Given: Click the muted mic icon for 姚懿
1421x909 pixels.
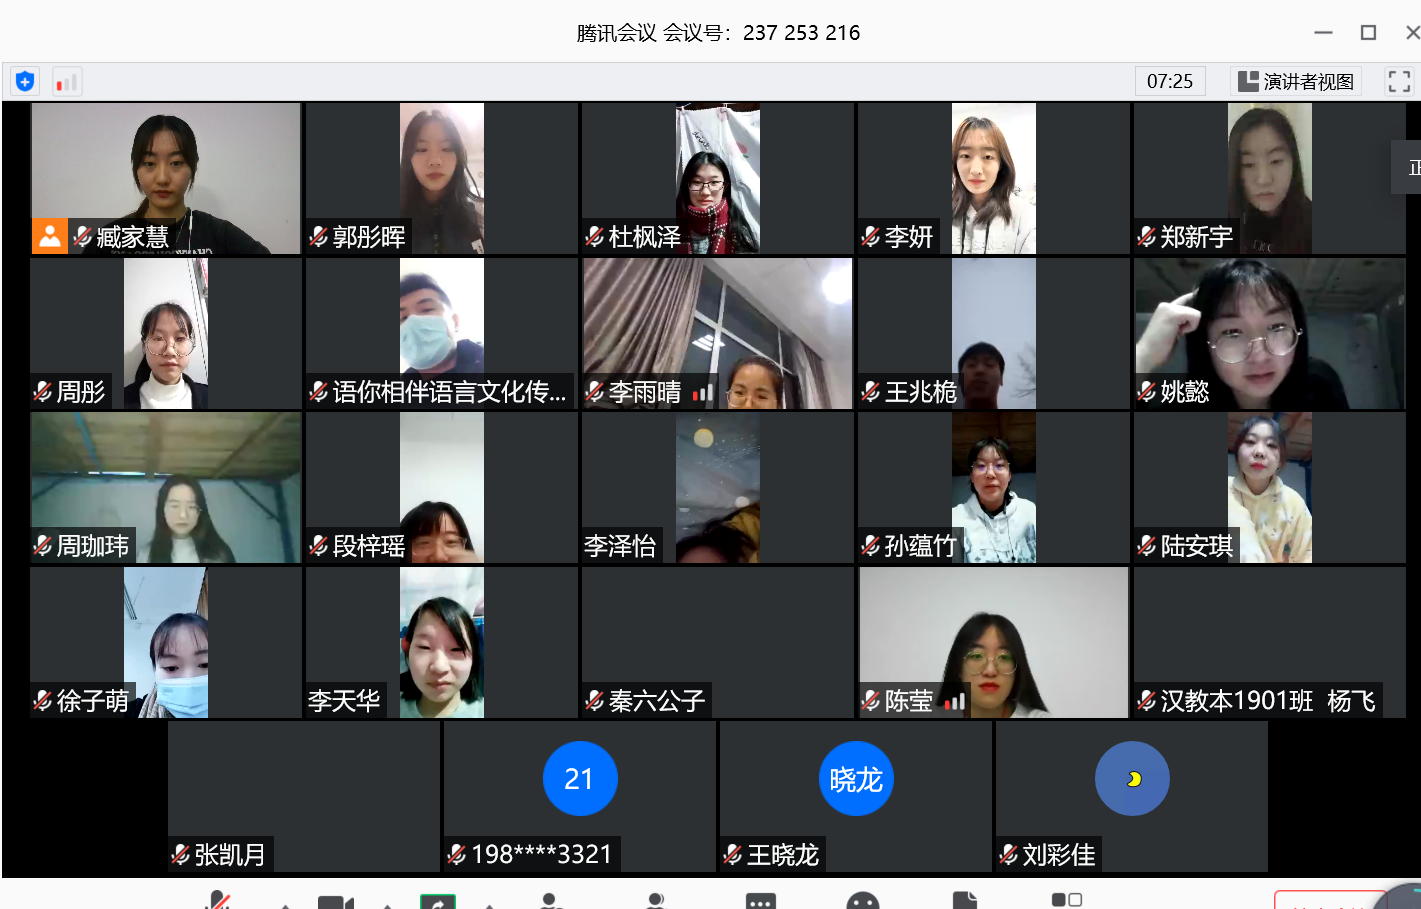Looking at the screenshot, I should pyautogui.click(x=1147, y=392).
